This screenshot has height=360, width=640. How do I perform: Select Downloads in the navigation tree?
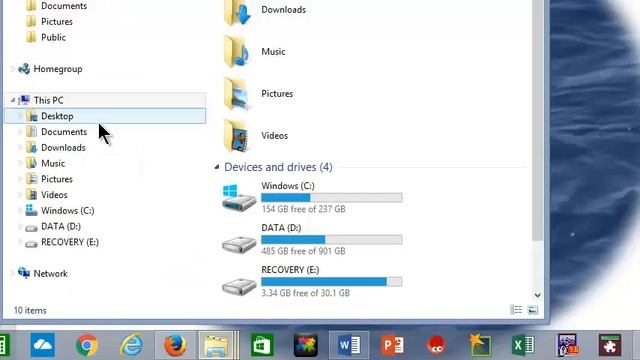tap(63, 148)
